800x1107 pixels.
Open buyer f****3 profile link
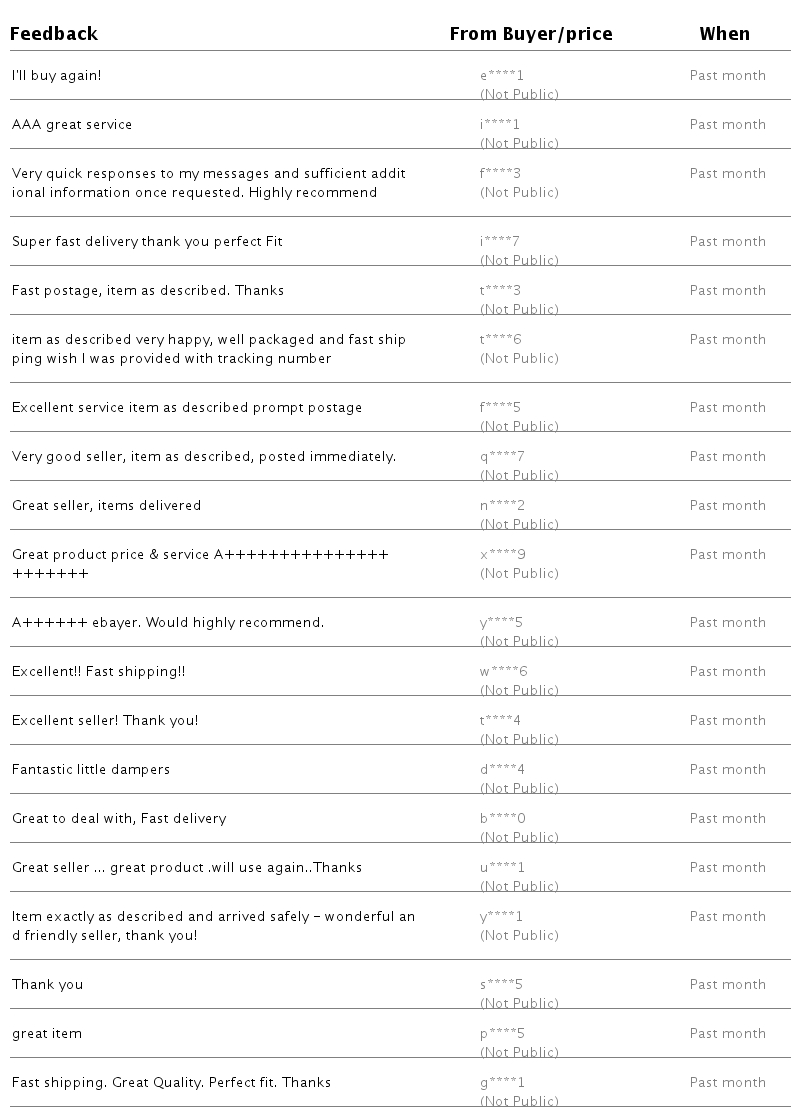click(500, 174)
